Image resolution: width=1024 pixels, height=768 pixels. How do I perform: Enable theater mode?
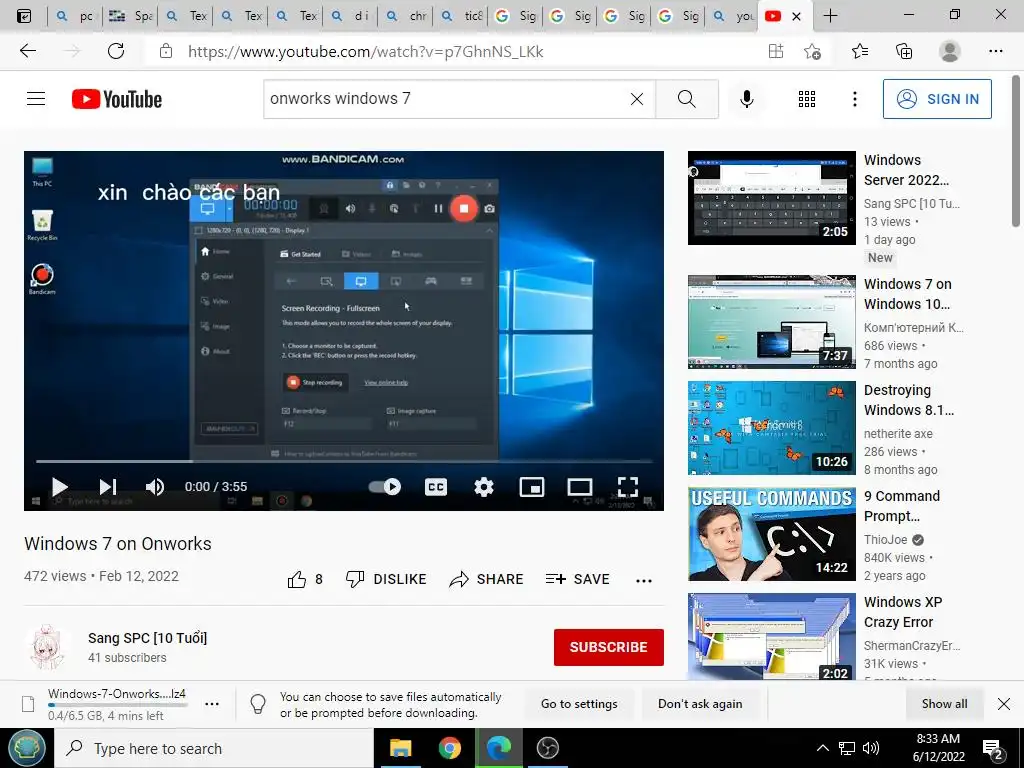coord(579,487)
